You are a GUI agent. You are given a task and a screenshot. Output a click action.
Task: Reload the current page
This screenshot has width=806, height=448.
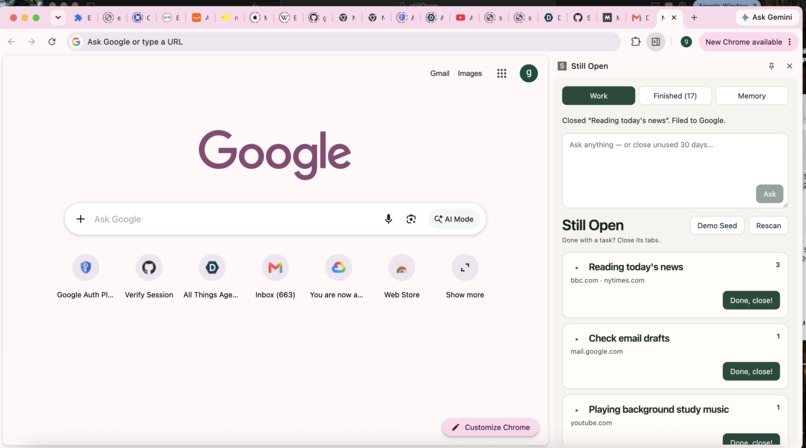point(52,42)
